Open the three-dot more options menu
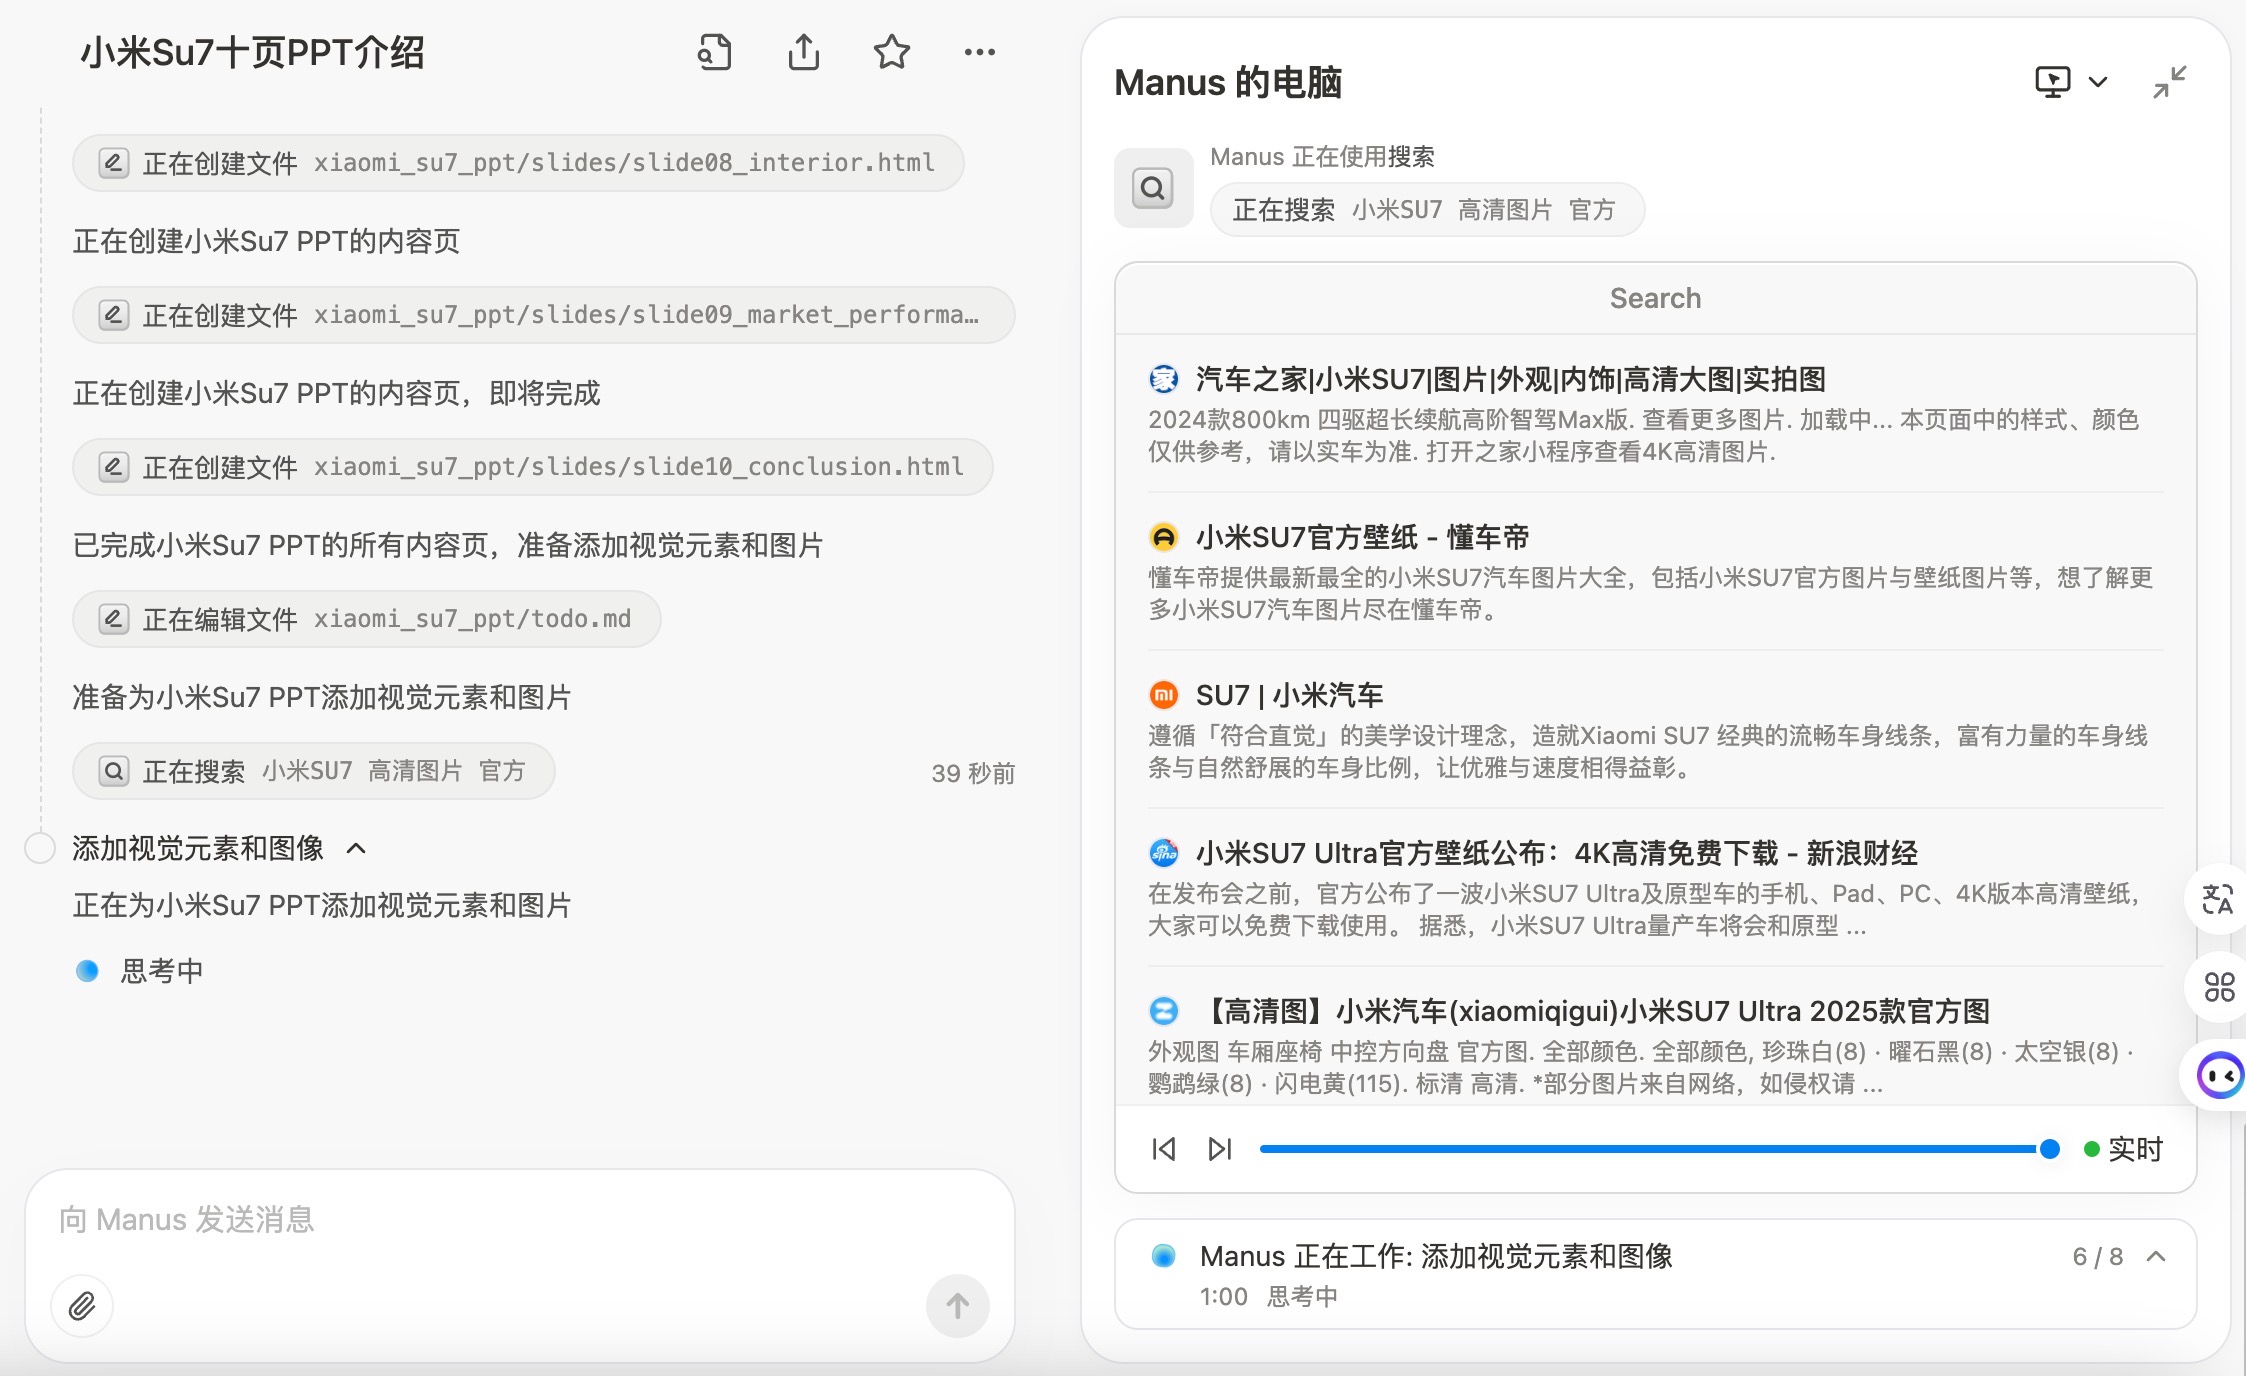The height and width of the screenshot is (1376, 2246). tap(979, 52)
